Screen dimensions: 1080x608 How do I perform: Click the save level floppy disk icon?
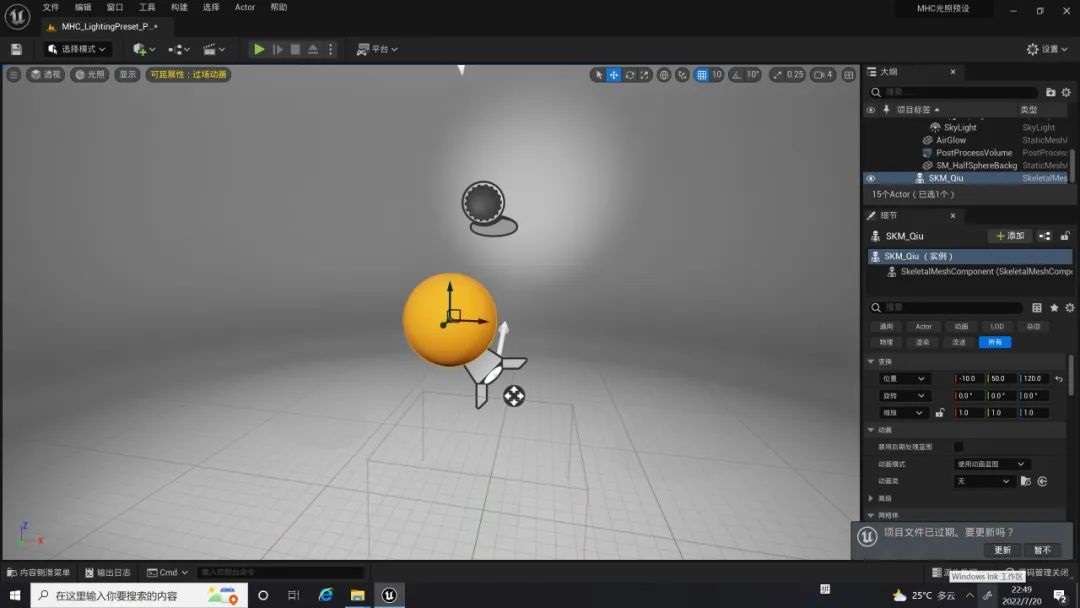(x=16, y=49)
